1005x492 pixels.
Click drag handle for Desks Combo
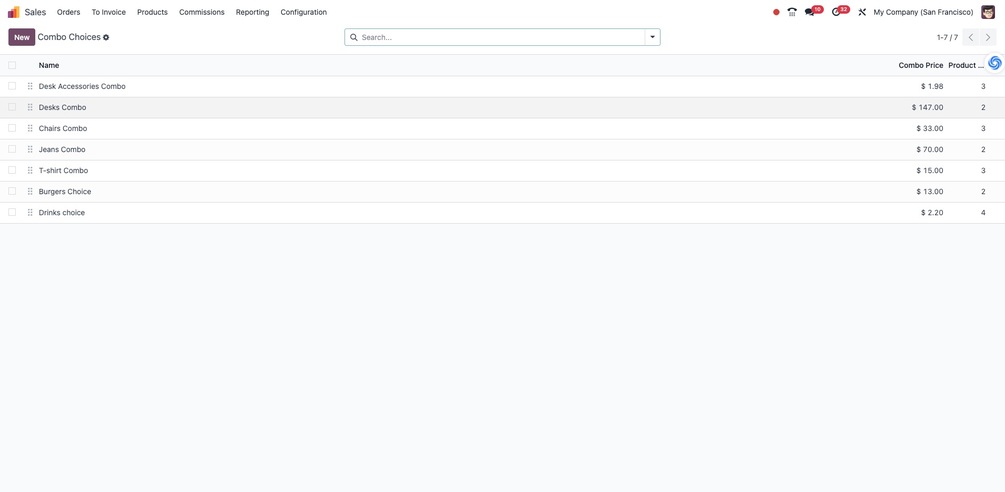30,107
